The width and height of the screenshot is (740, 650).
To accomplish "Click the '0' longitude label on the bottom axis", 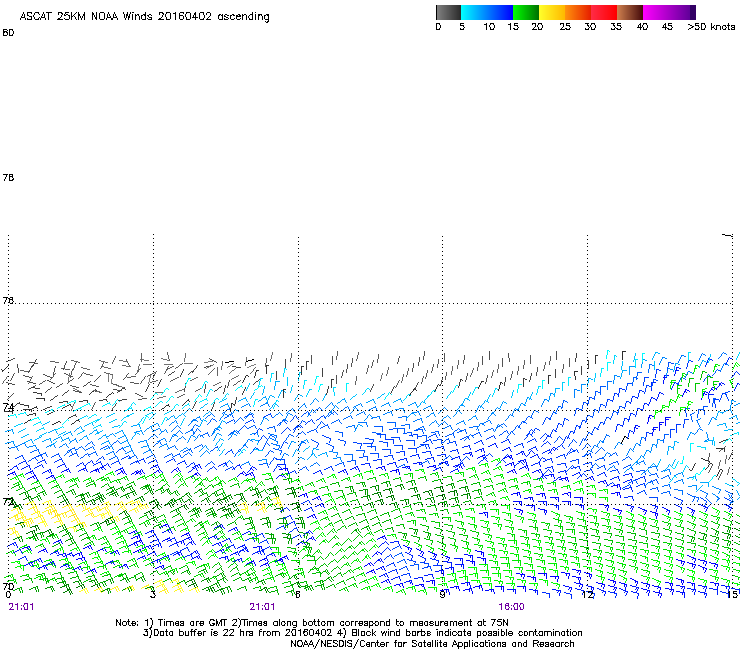I will tap(8, 595).
